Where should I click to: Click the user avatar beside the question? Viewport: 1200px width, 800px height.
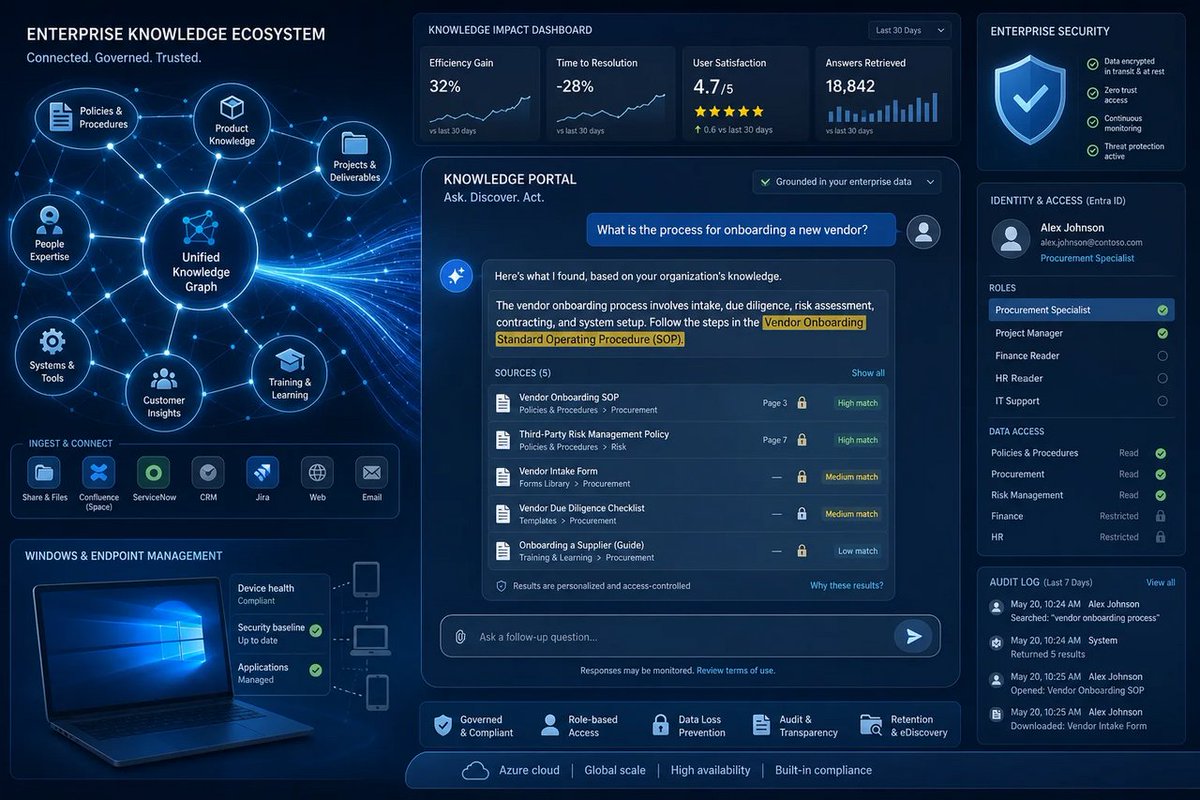click(x=924, y=232)
